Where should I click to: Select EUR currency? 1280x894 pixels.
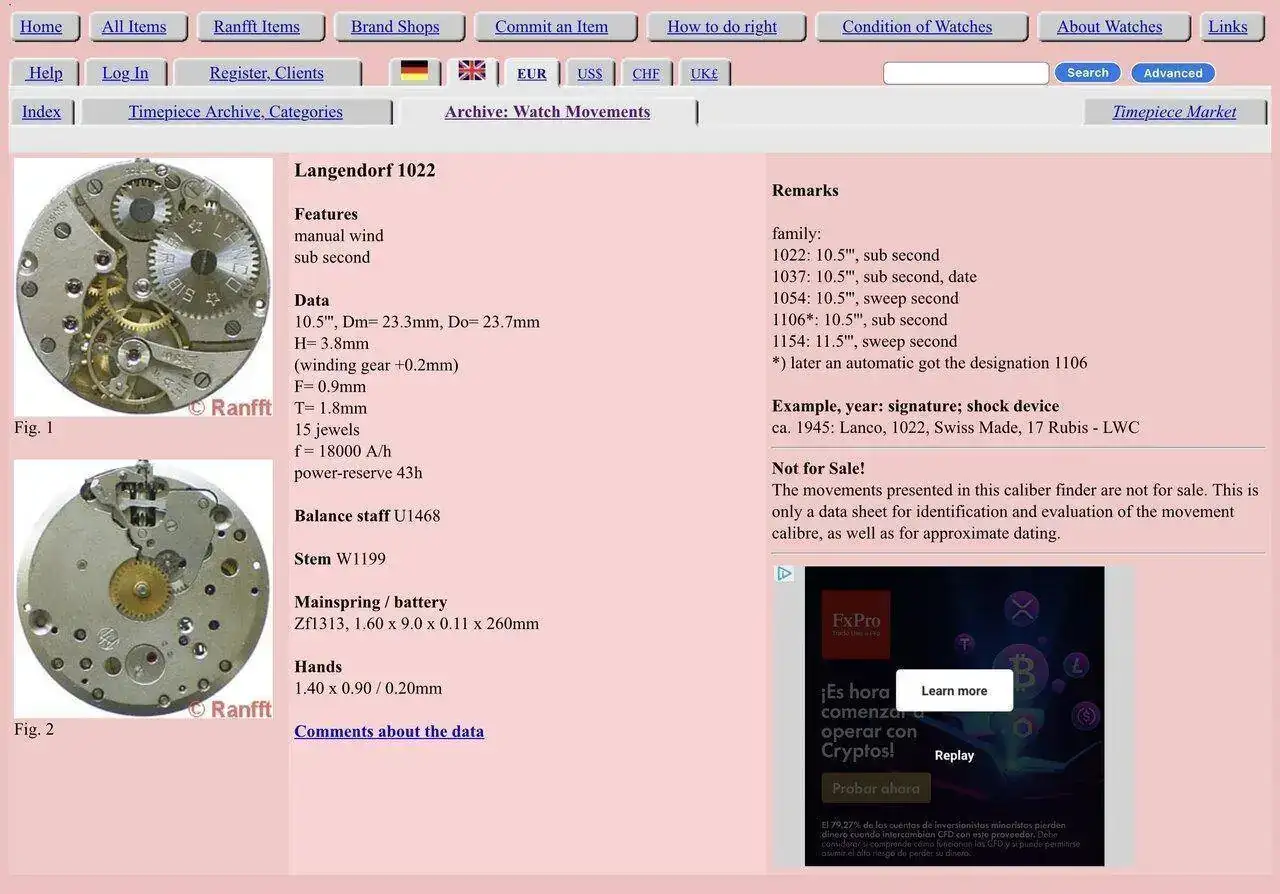coord(532,74)
